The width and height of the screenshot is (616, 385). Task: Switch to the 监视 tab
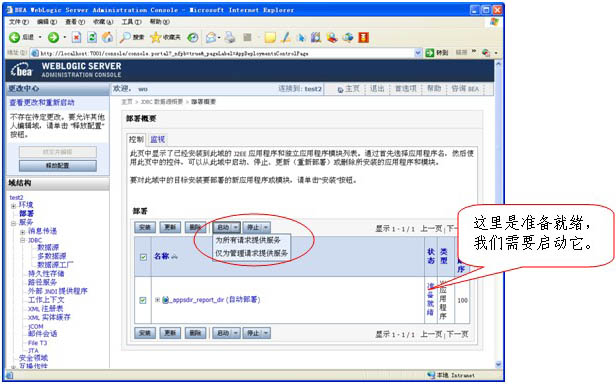tap(158, 139)
